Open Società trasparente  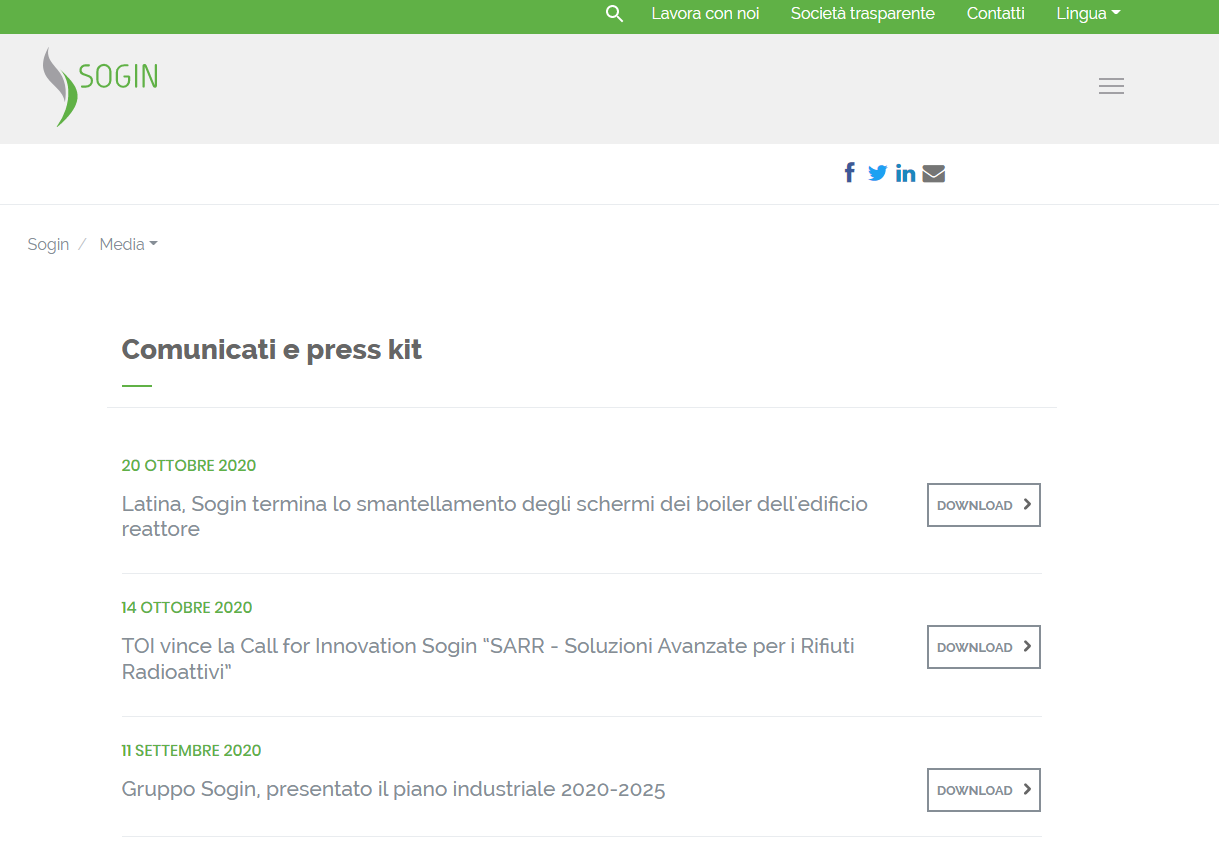[x=863, y=14]
